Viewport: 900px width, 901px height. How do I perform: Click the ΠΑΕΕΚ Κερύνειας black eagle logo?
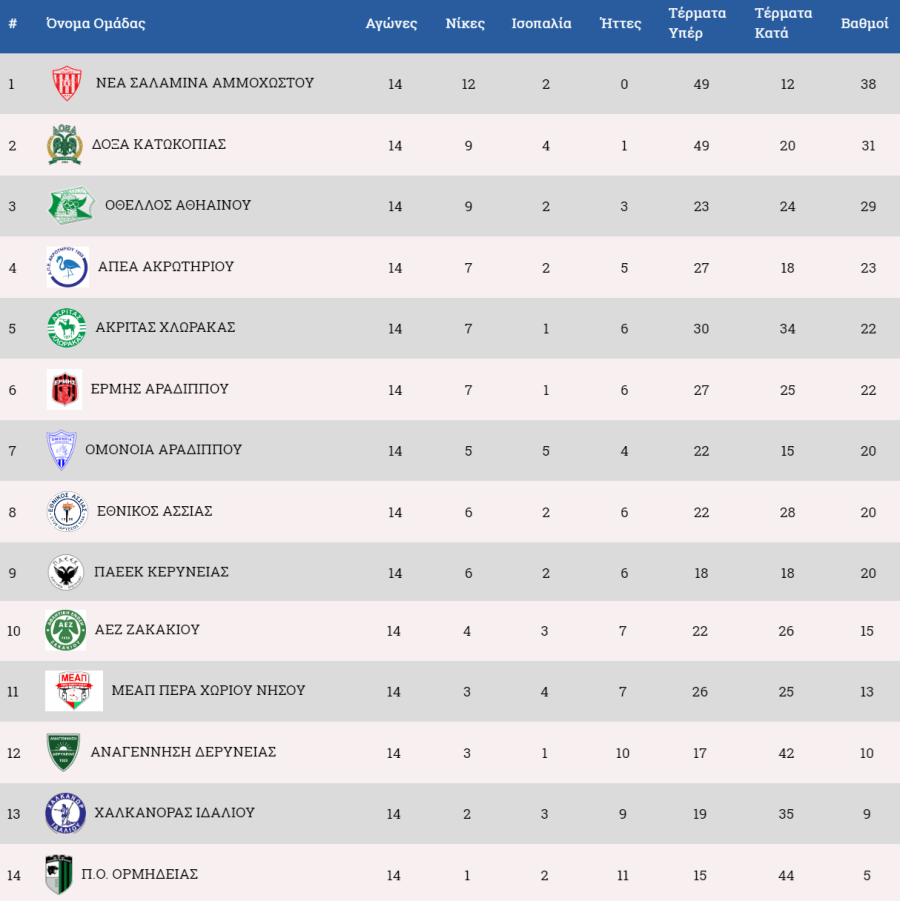[66, 572]
